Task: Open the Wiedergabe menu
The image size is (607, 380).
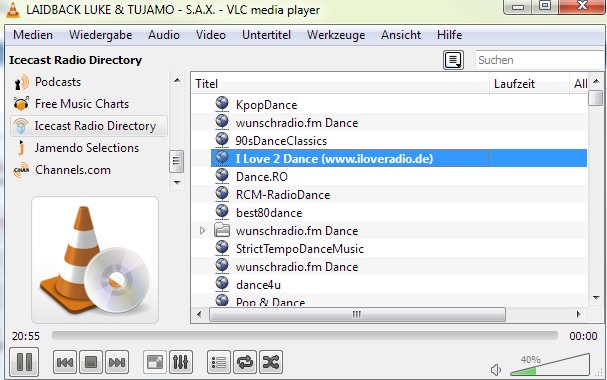Action: pos(101,35)
